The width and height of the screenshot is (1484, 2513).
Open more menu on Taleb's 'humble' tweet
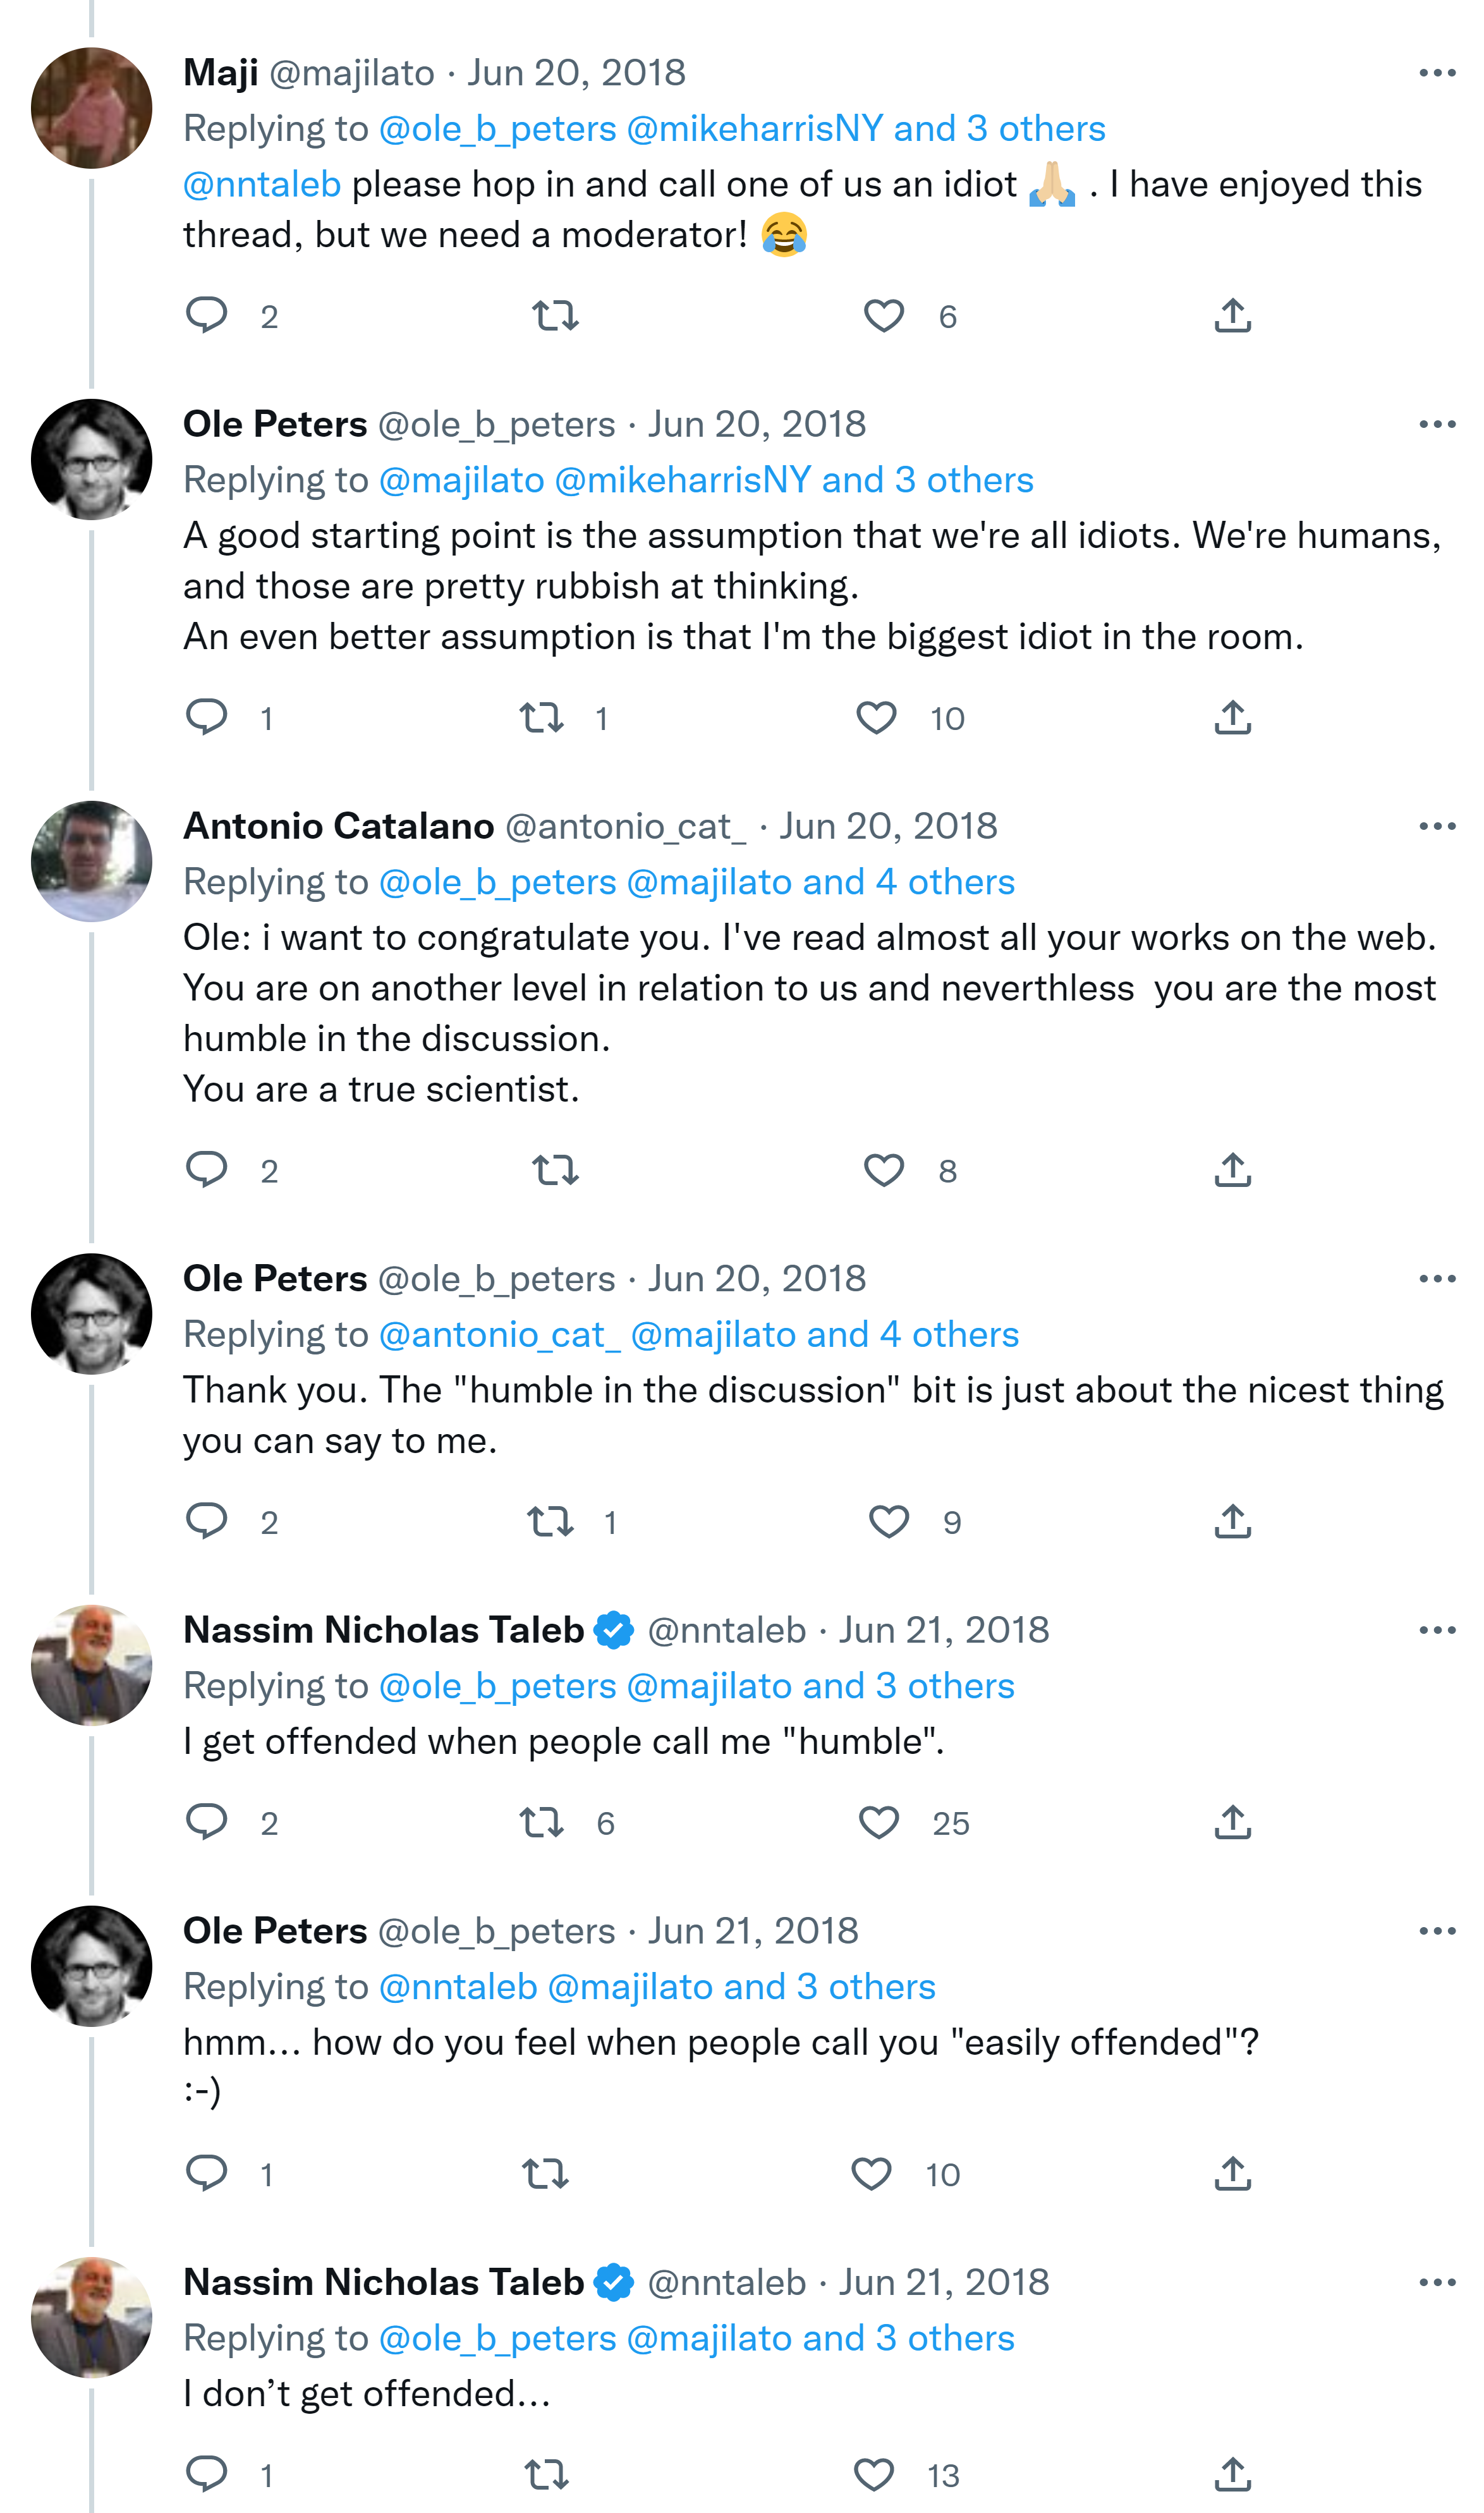pos(1436,1630)
